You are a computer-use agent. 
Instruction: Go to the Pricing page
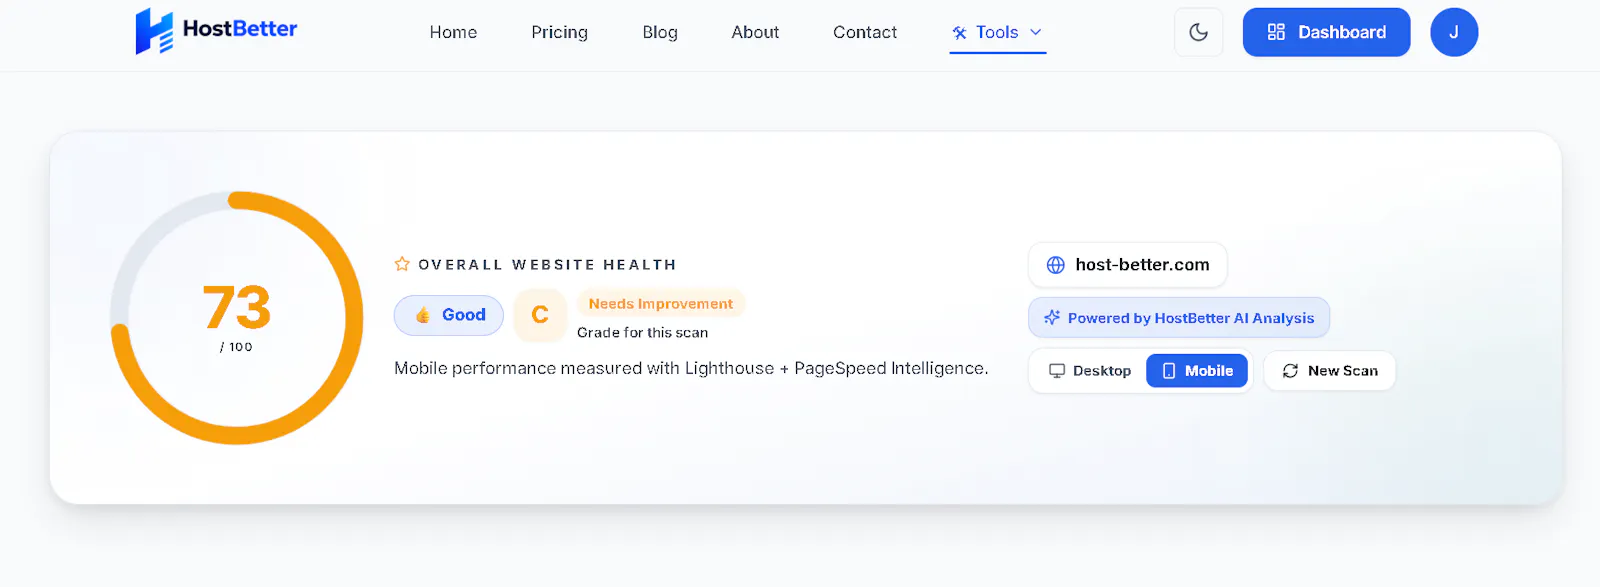pyautogui.click(x=559, y=32)
